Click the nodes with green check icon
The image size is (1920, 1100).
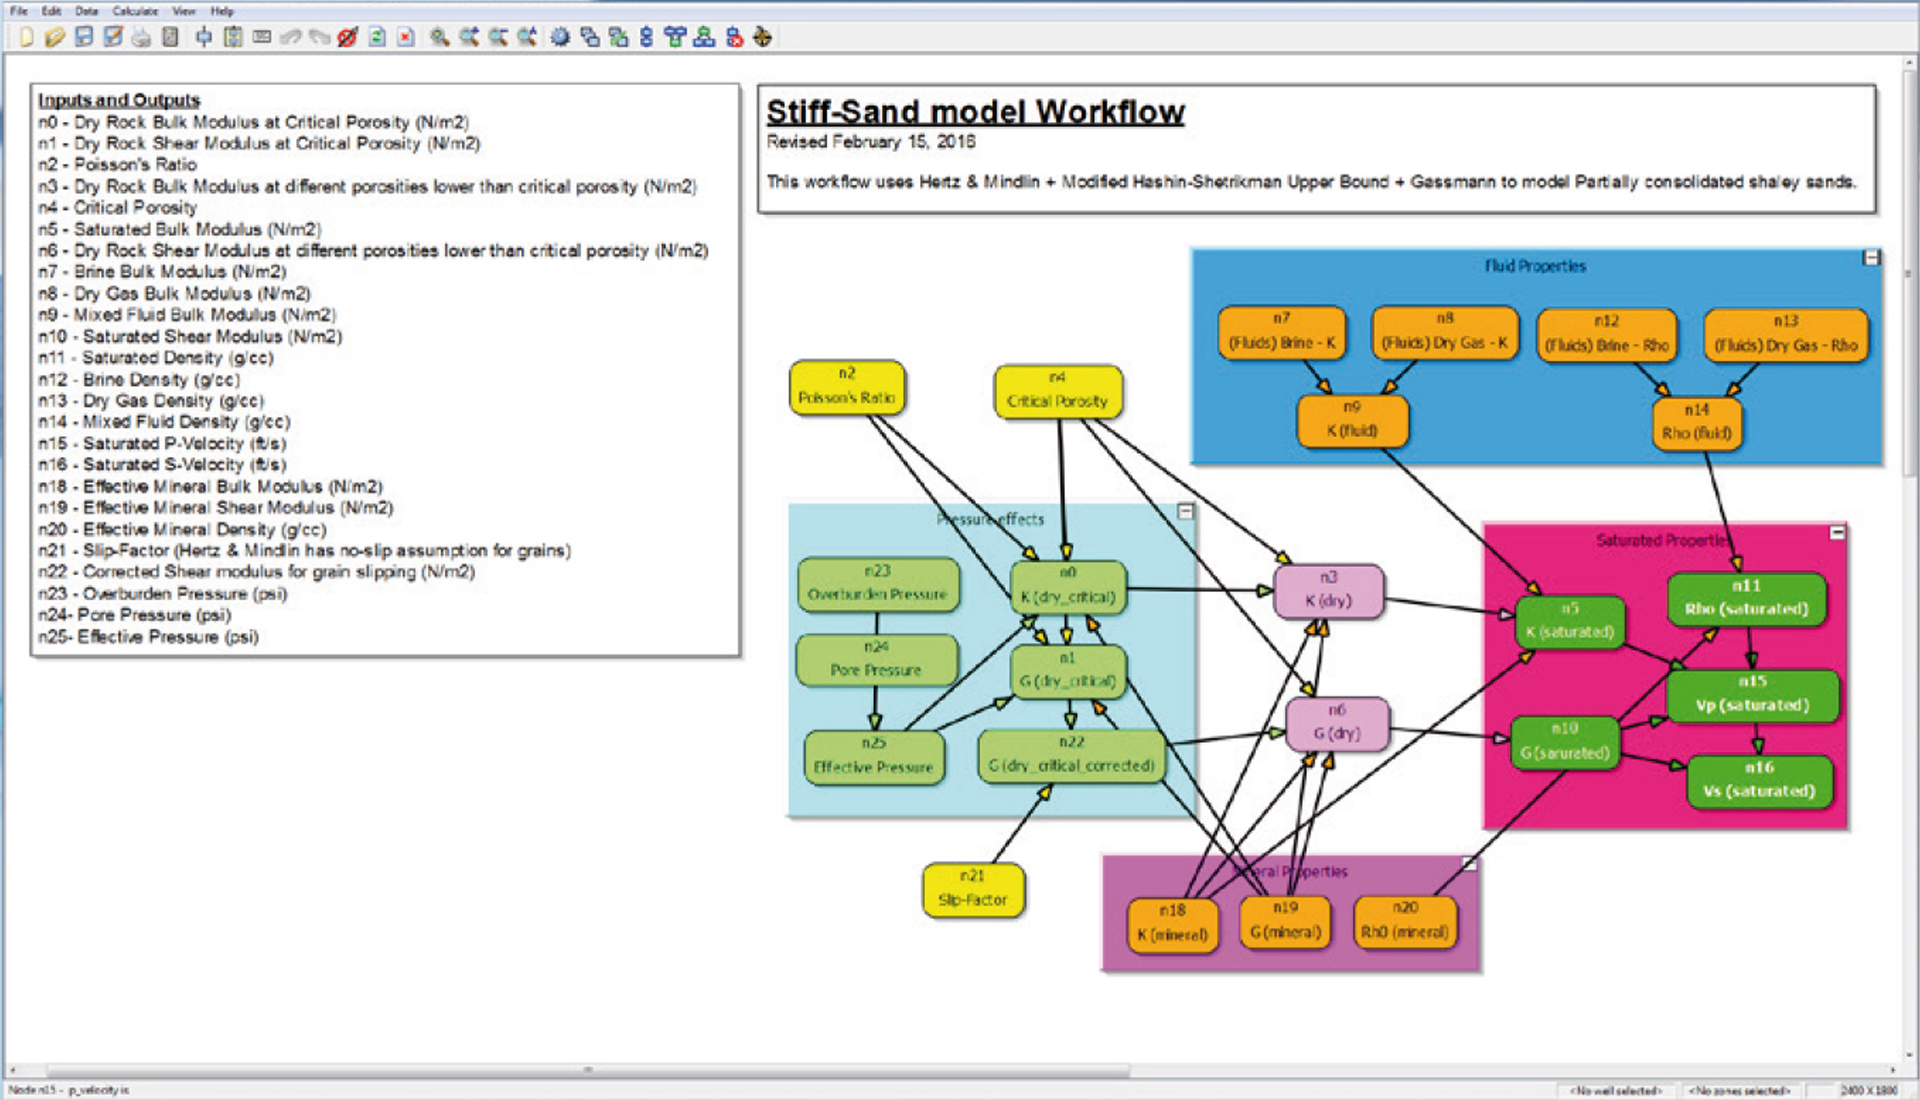point(618,37)
